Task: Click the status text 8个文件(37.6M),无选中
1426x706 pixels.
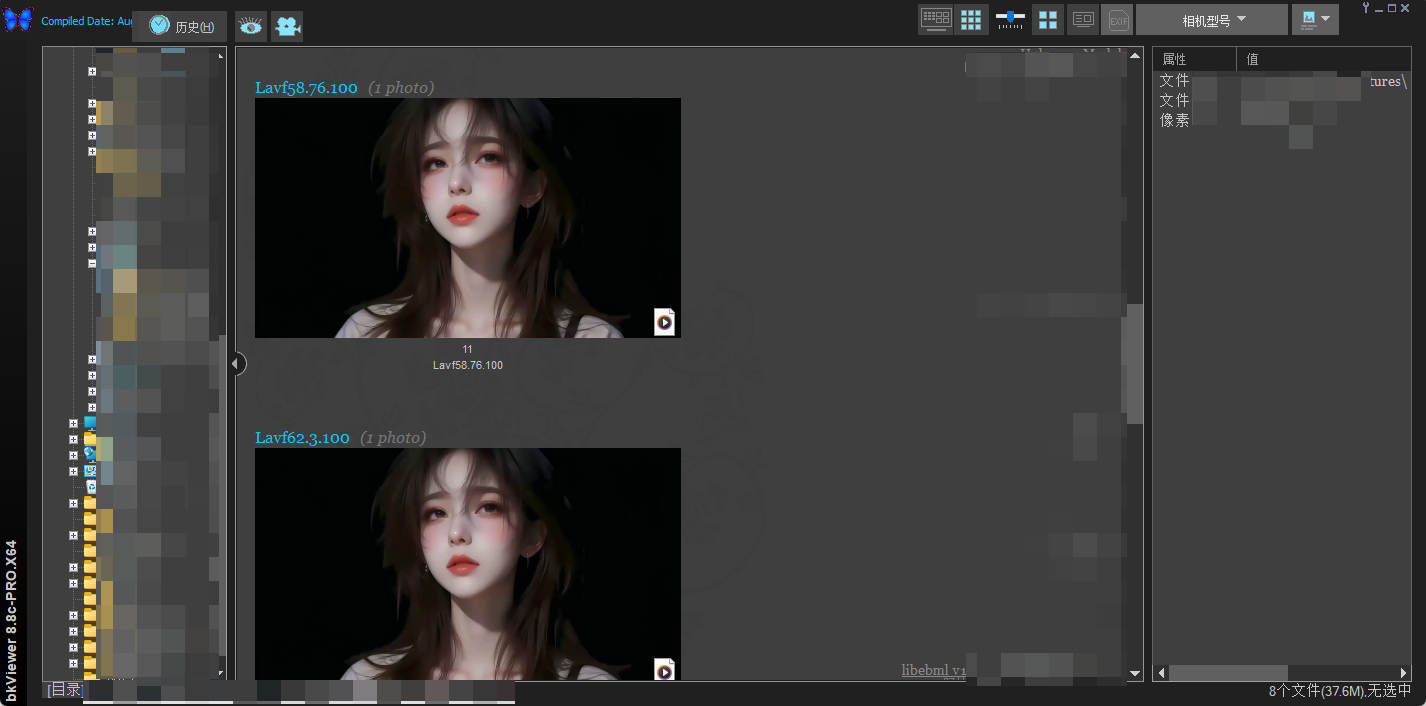Action: tap(1340, 690)
